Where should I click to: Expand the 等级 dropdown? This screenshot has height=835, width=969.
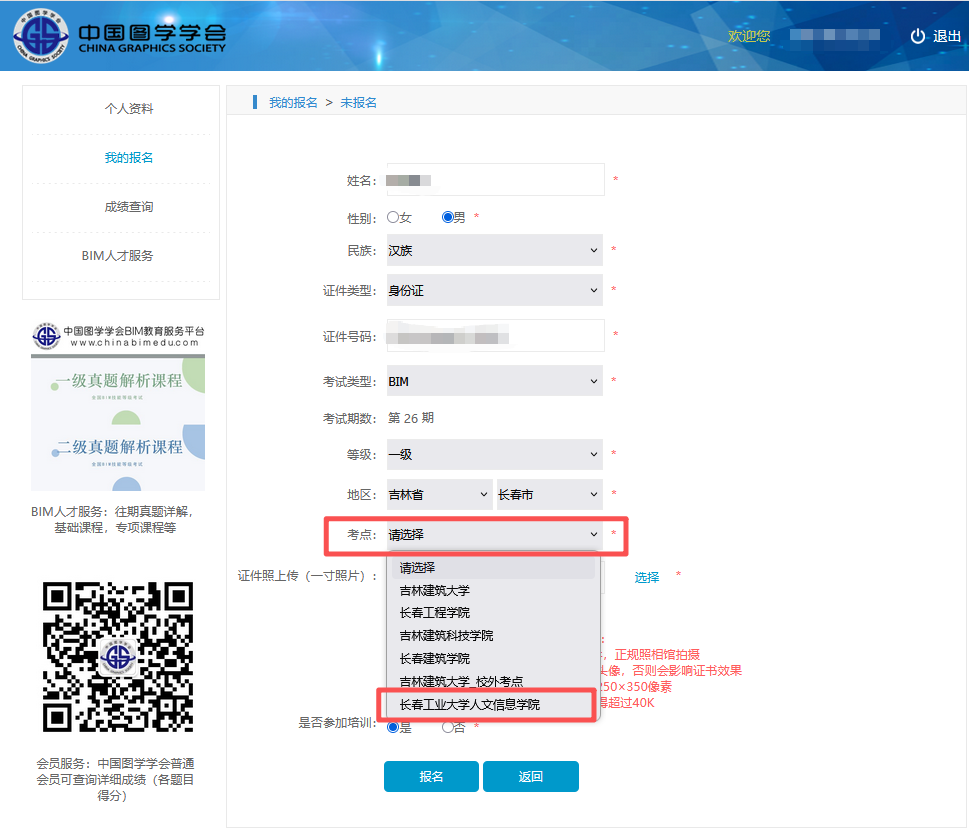[494, 454]
